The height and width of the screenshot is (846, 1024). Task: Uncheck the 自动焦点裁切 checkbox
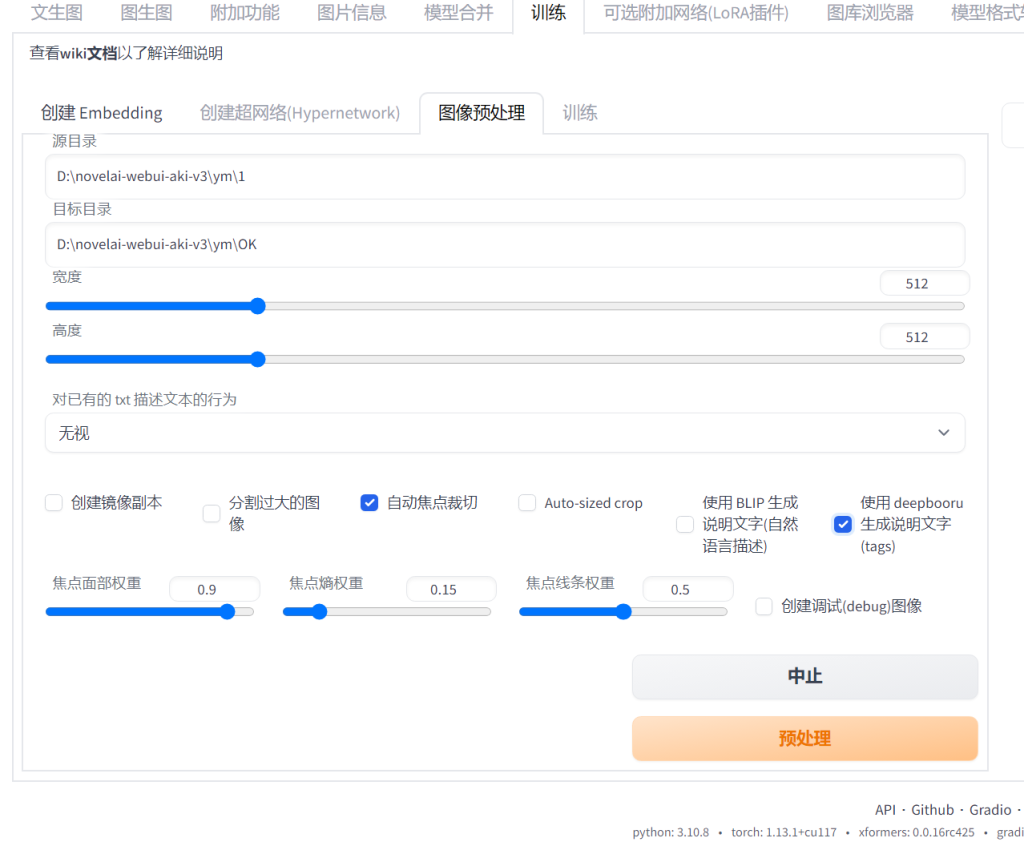369,503
